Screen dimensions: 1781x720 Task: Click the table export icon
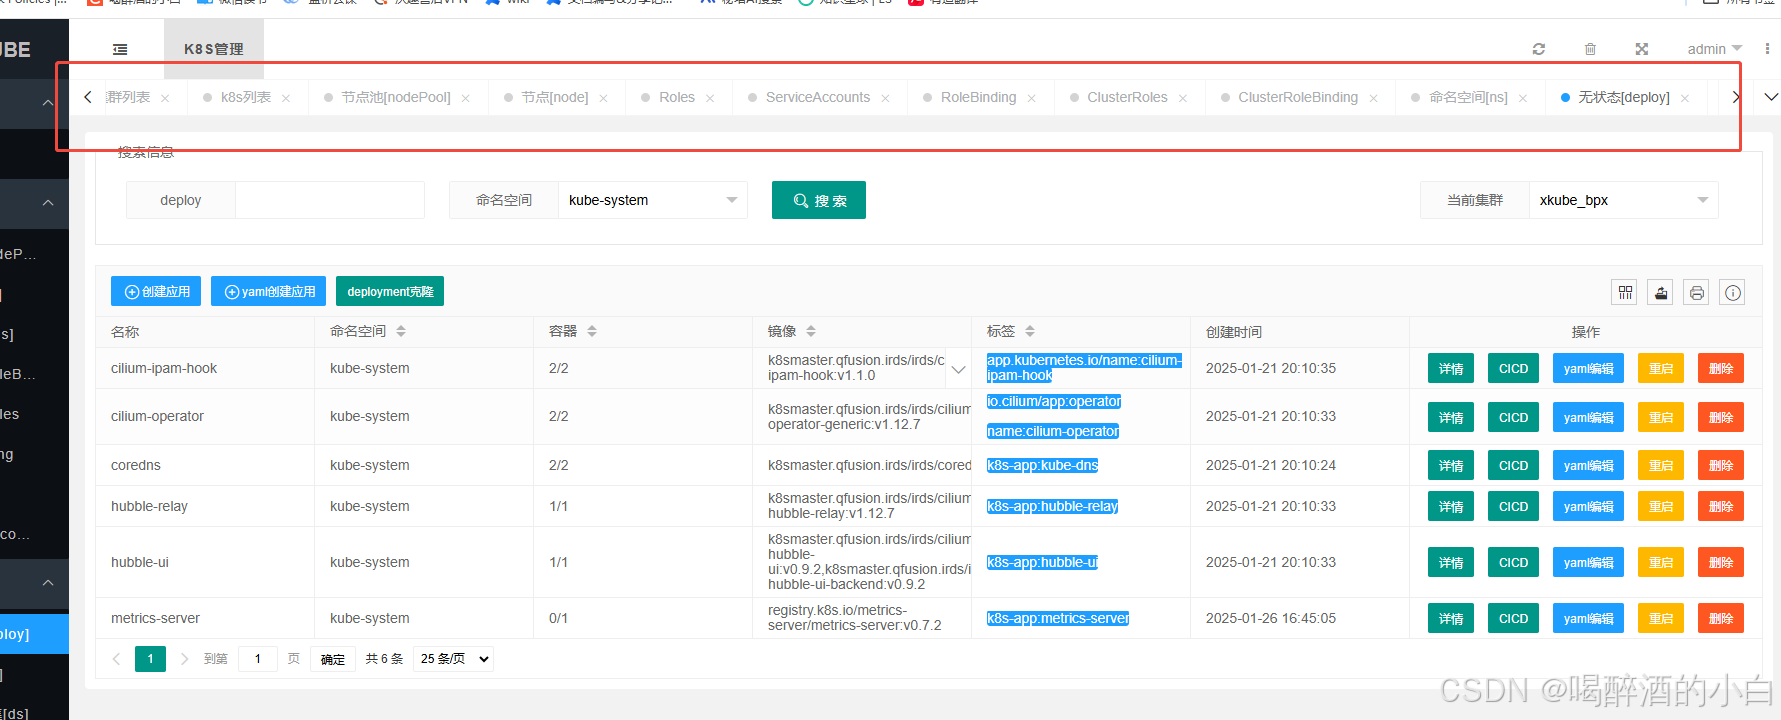(x=1661, y=292)
